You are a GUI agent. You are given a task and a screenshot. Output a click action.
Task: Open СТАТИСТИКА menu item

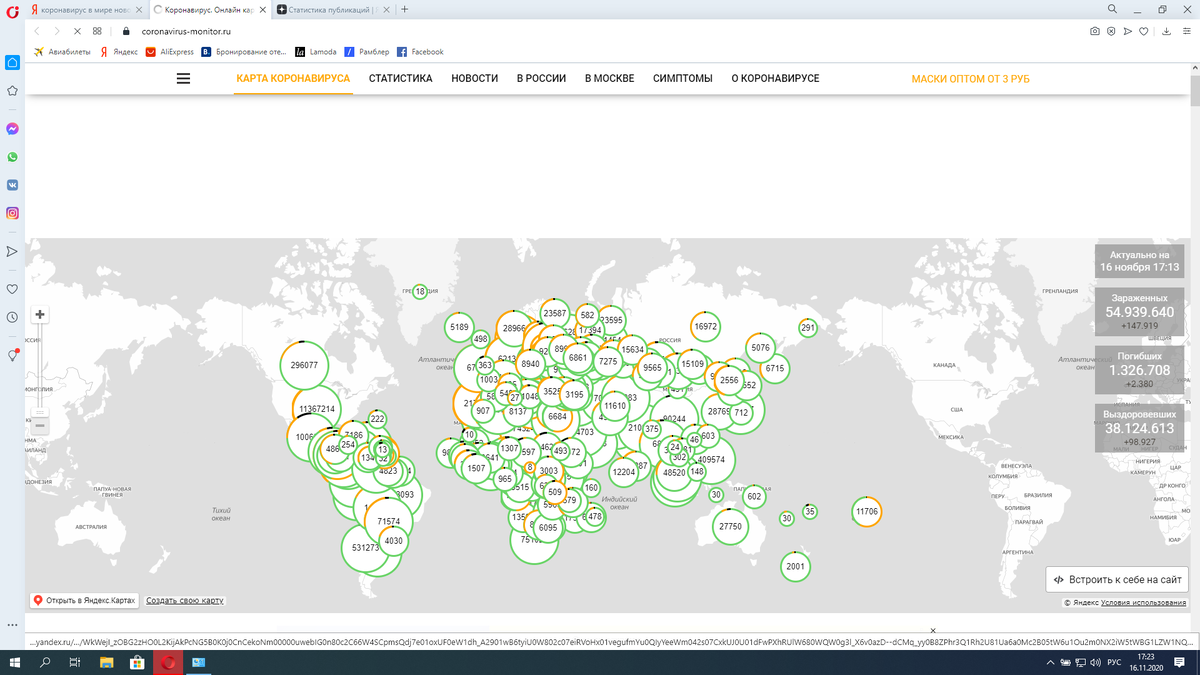point(400,78)
